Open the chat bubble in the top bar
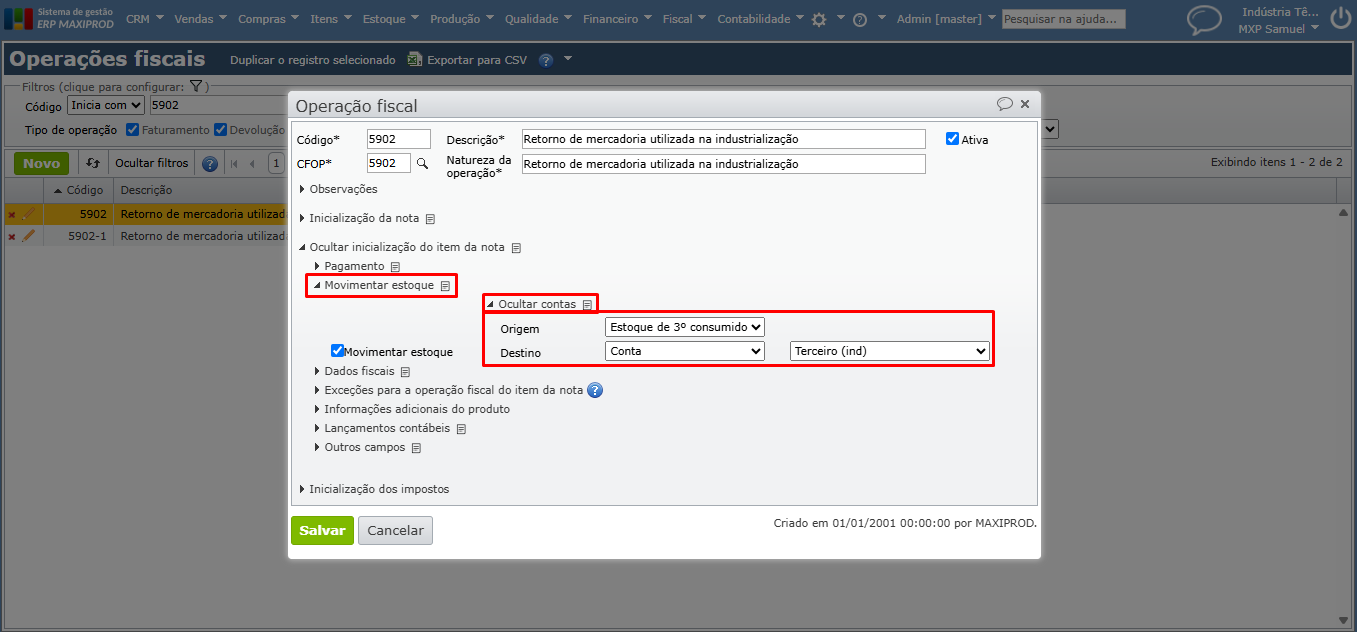Image resolution: width=1357 pixels, height=632 pixels. 1204,19
